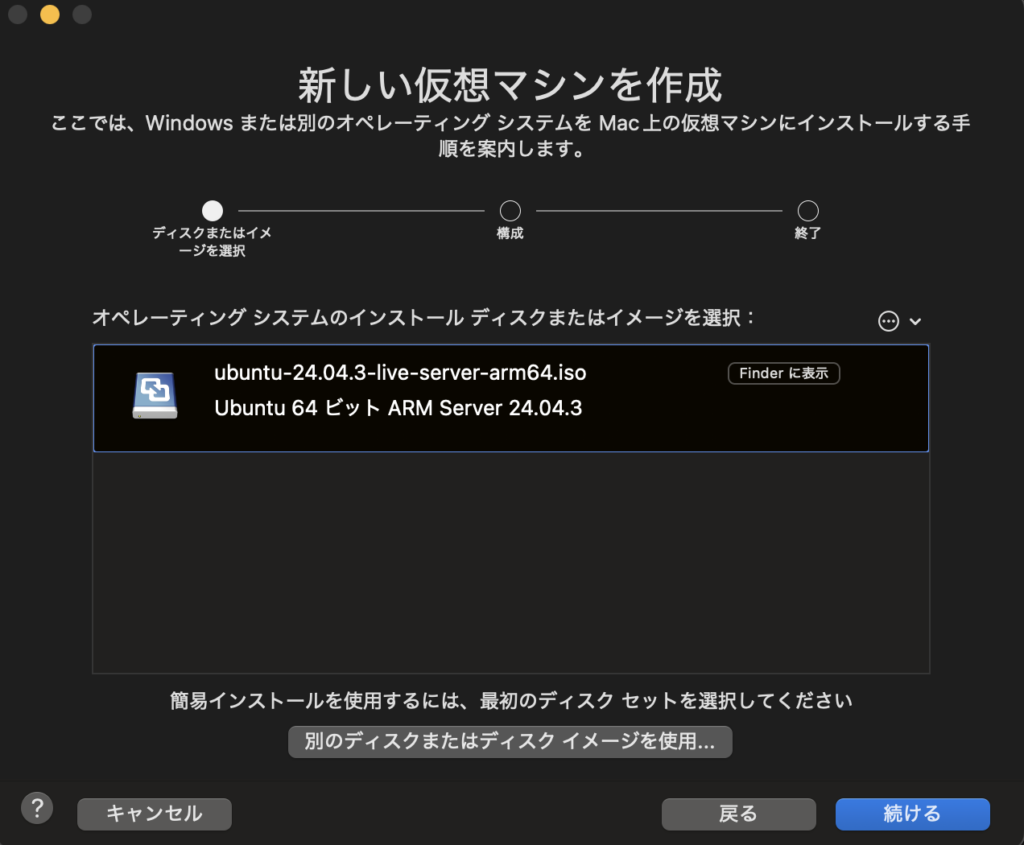Click the 構成 step label
Screen dimensions: 1024x845
click(510, 234)
